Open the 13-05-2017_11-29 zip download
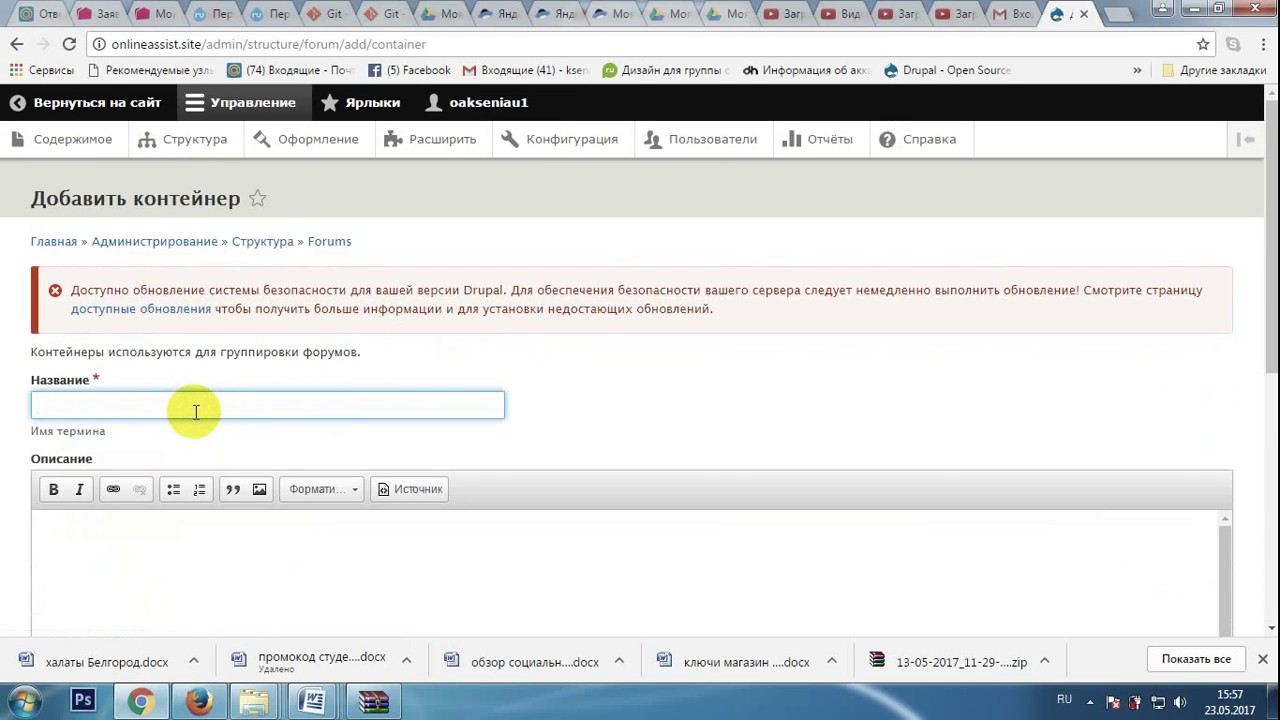1280x720 pixels. click(949, 661)
